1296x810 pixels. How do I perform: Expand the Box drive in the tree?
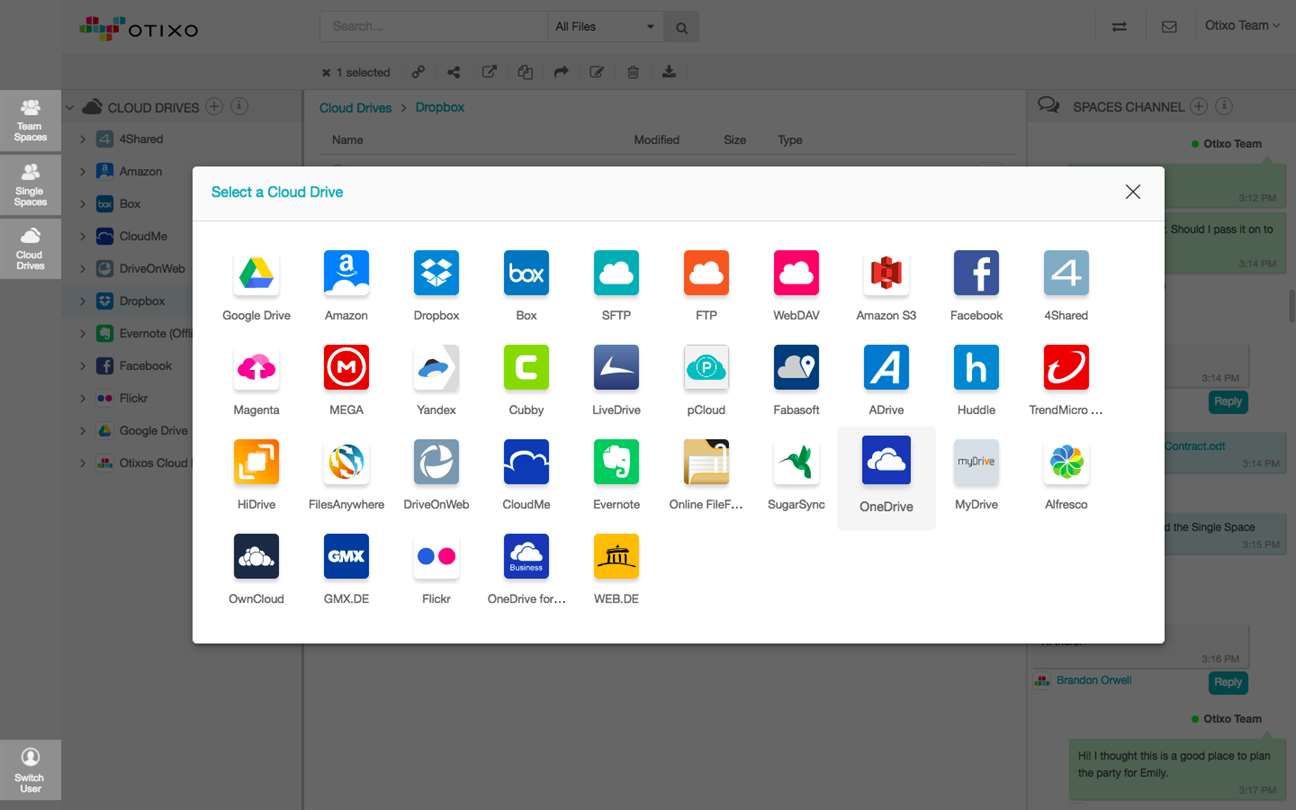point(82,204)
